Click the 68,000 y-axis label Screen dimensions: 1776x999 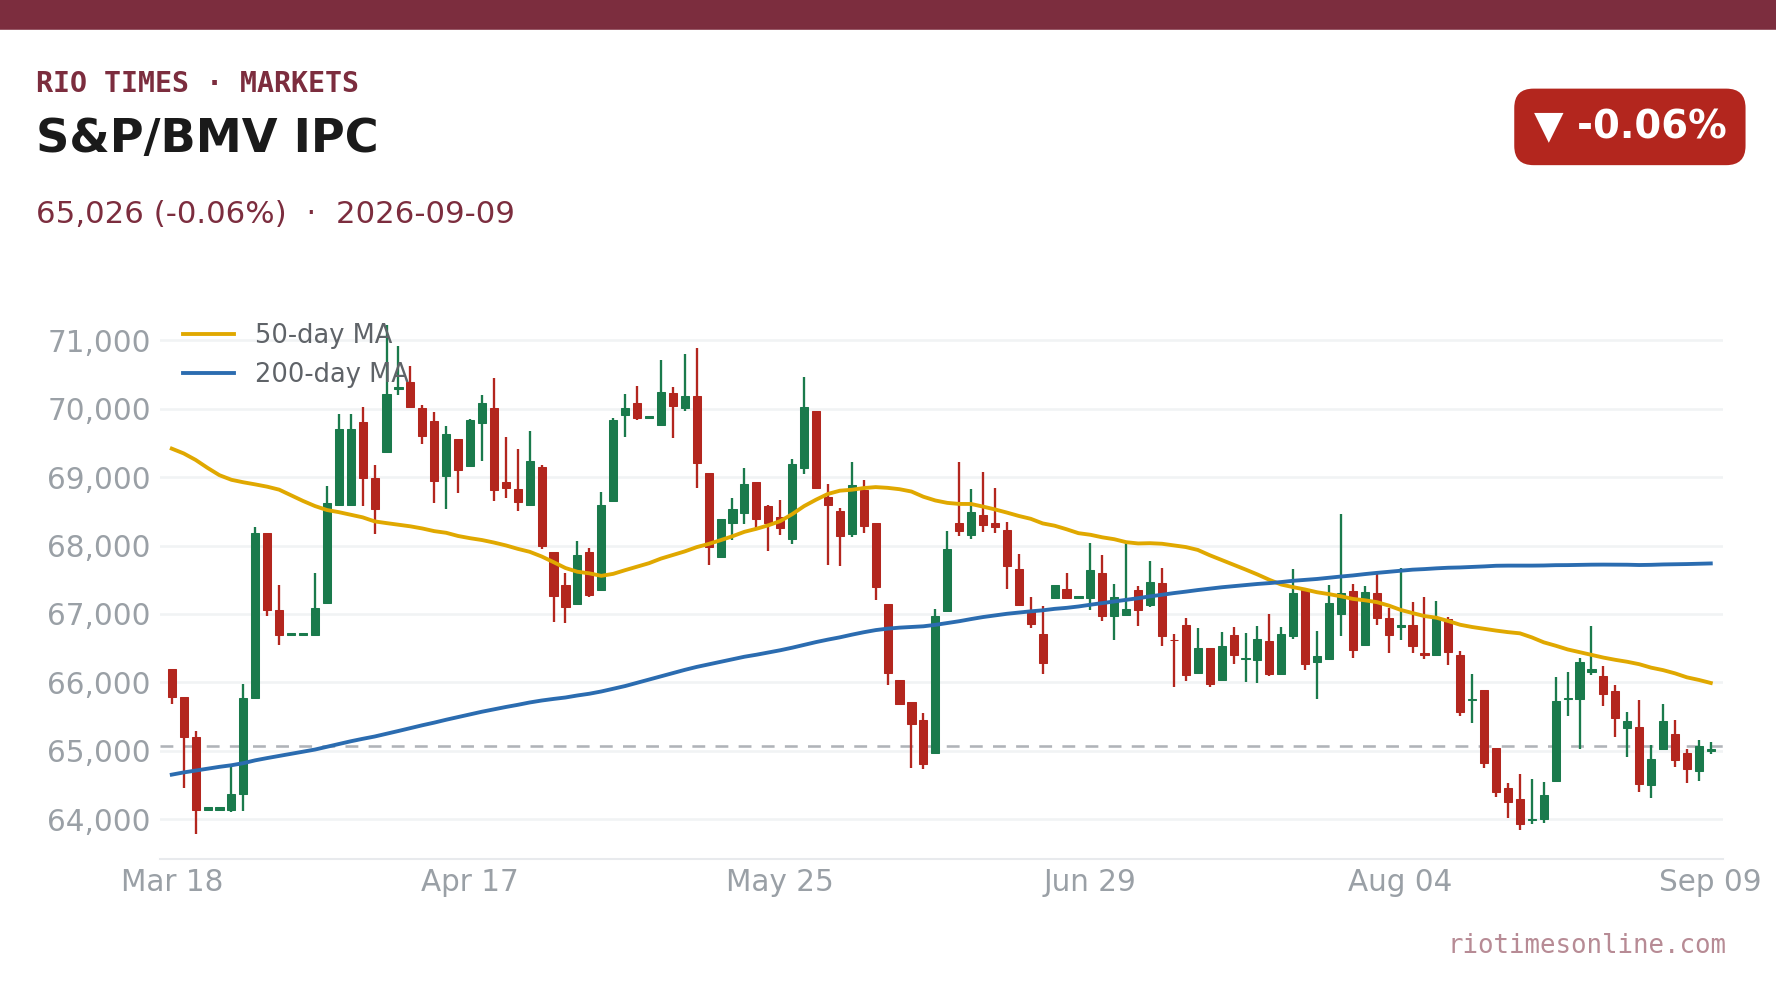pos(99,547)
